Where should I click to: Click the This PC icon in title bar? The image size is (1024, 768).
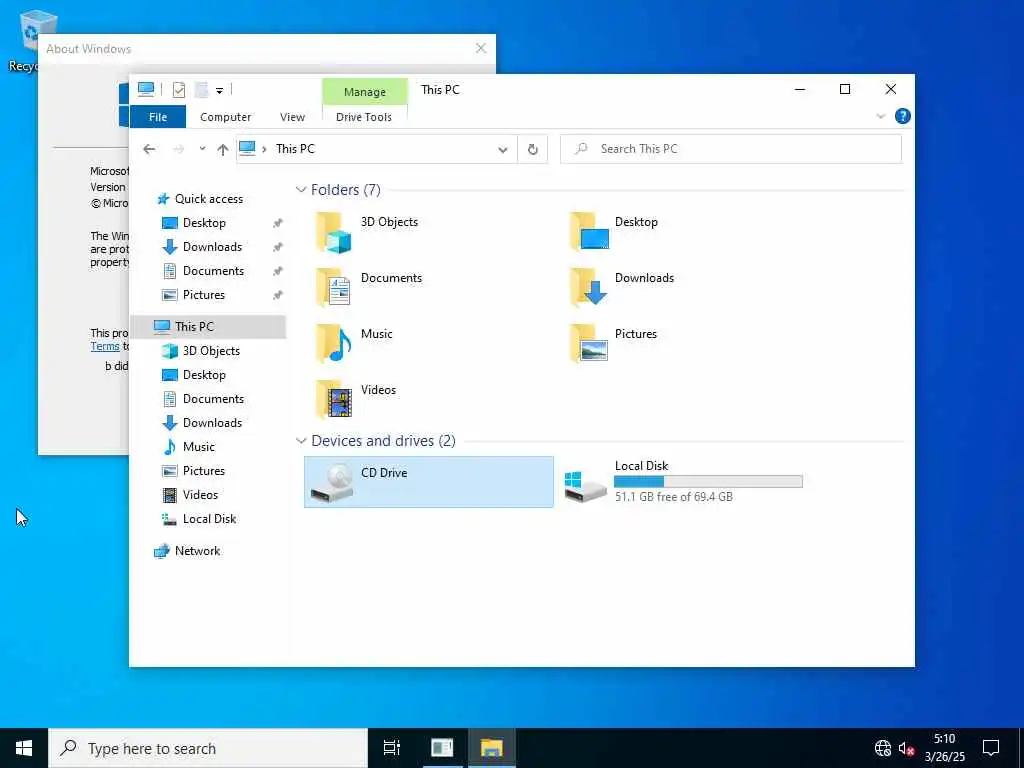click(x=146, y=89)
